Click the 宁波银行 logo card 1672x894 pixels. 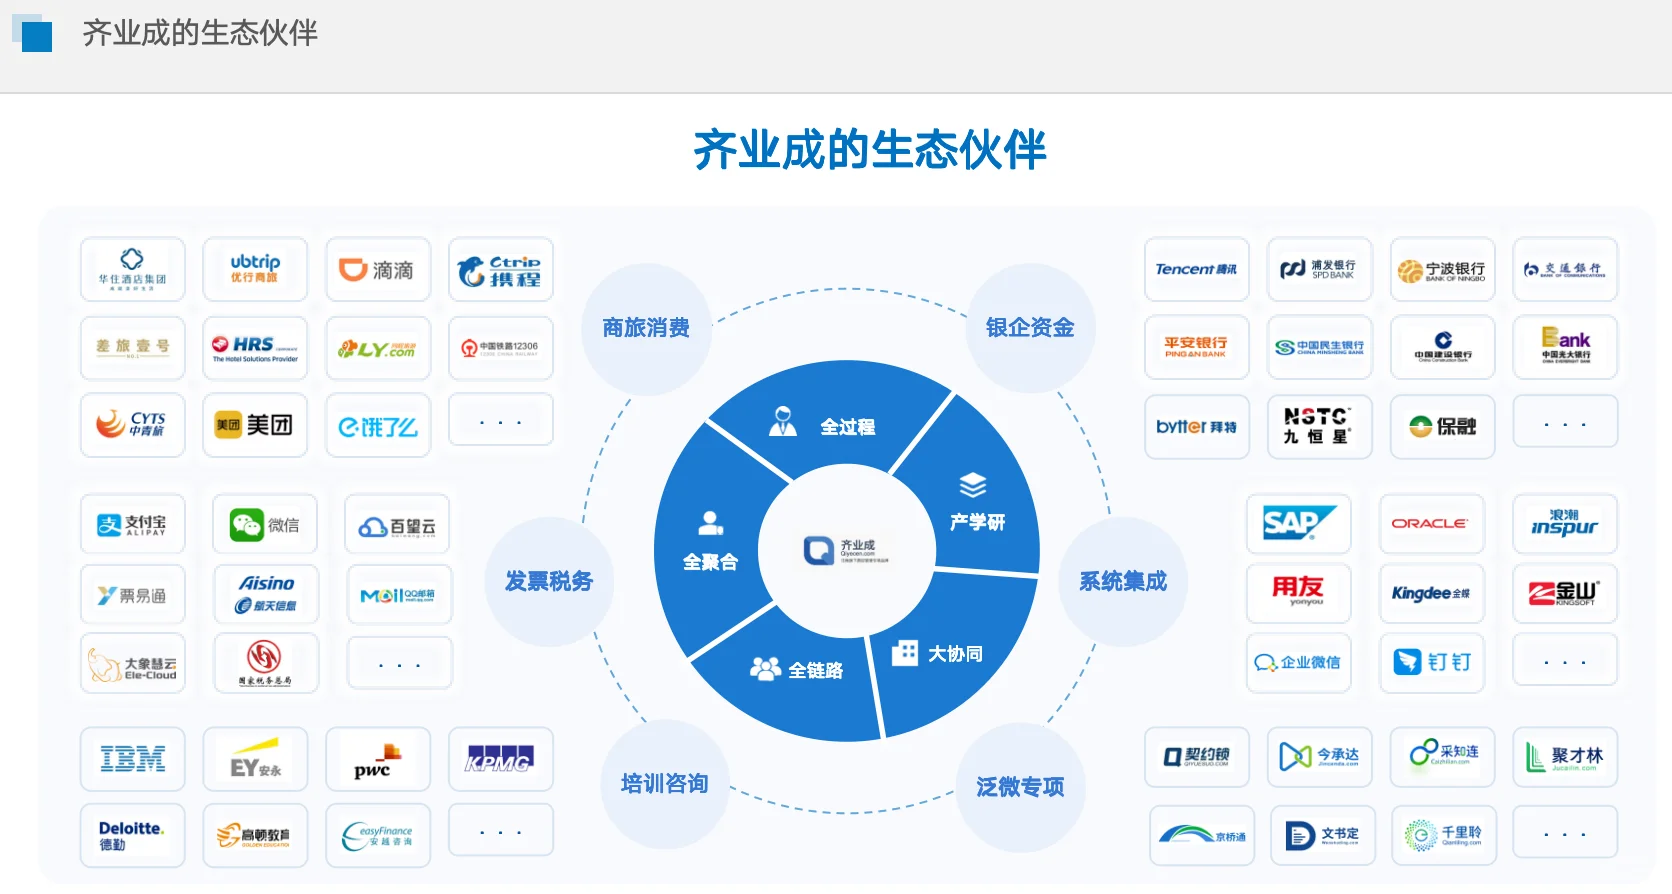click(x=1443, y=269)
